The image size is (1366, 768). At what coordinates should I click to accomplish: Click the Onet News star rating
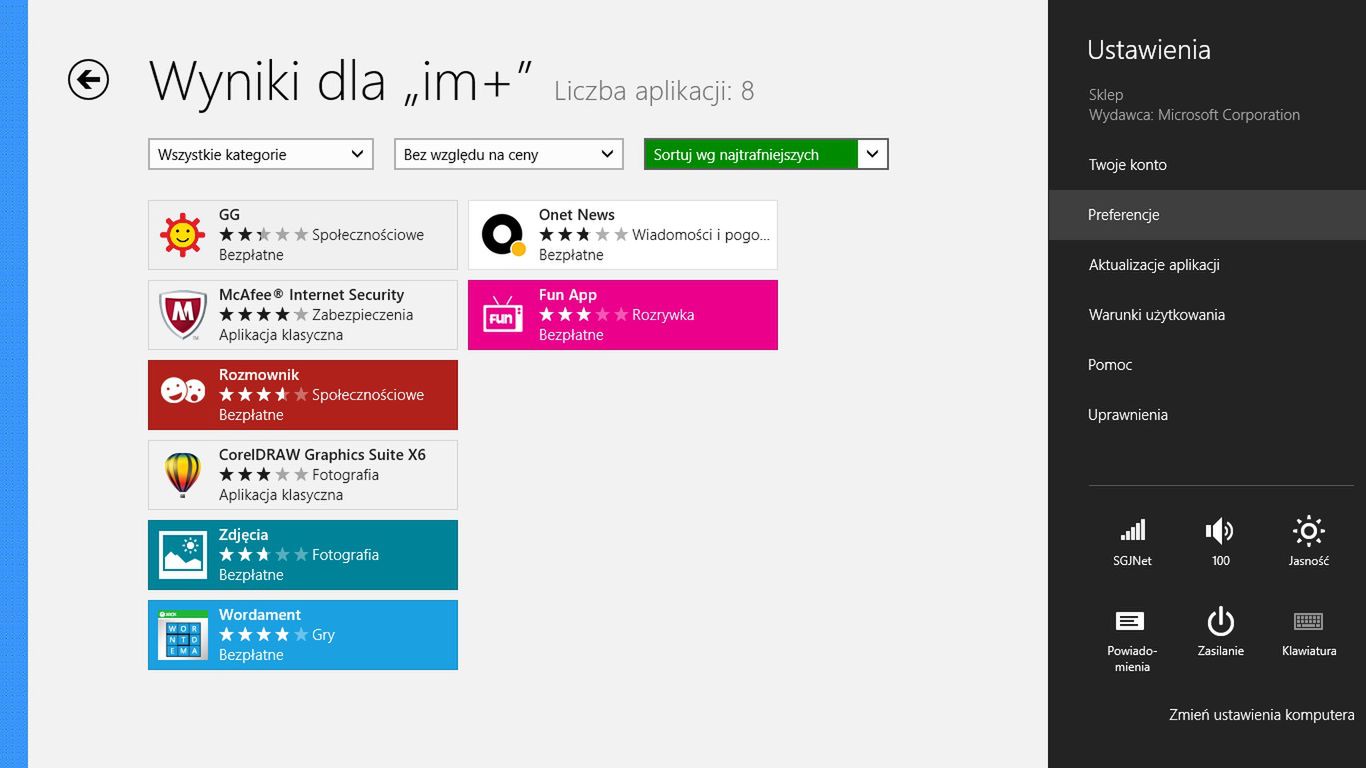(x=583, y=235)
